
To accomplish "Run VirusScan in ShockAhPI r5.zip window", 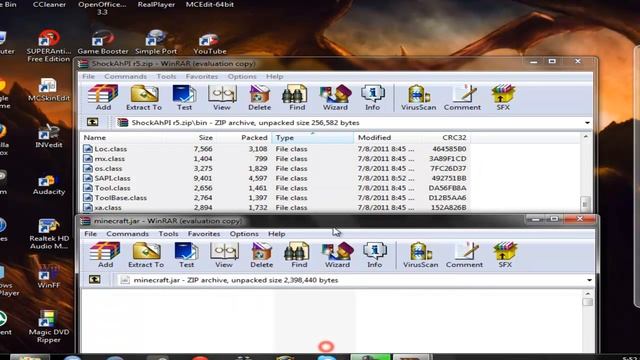I will (418, 98).
